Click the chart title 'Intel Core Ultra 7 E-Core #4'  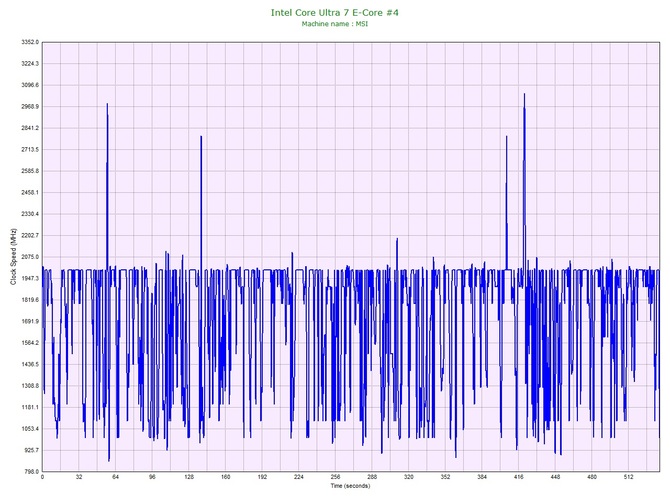click(x=335, y=13)
